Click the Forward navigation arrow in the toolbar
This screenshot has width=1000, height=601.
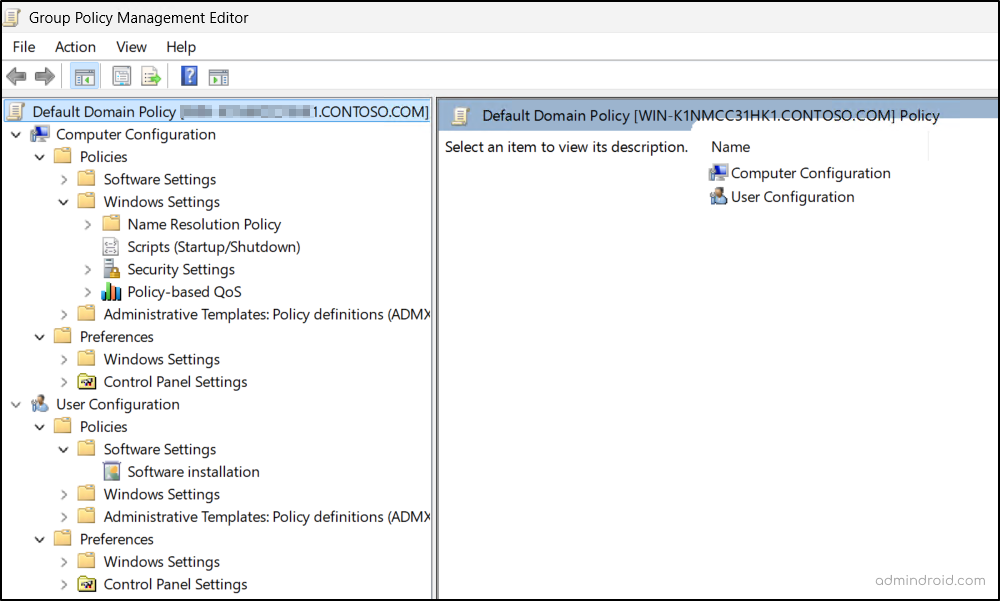[44, 76]
